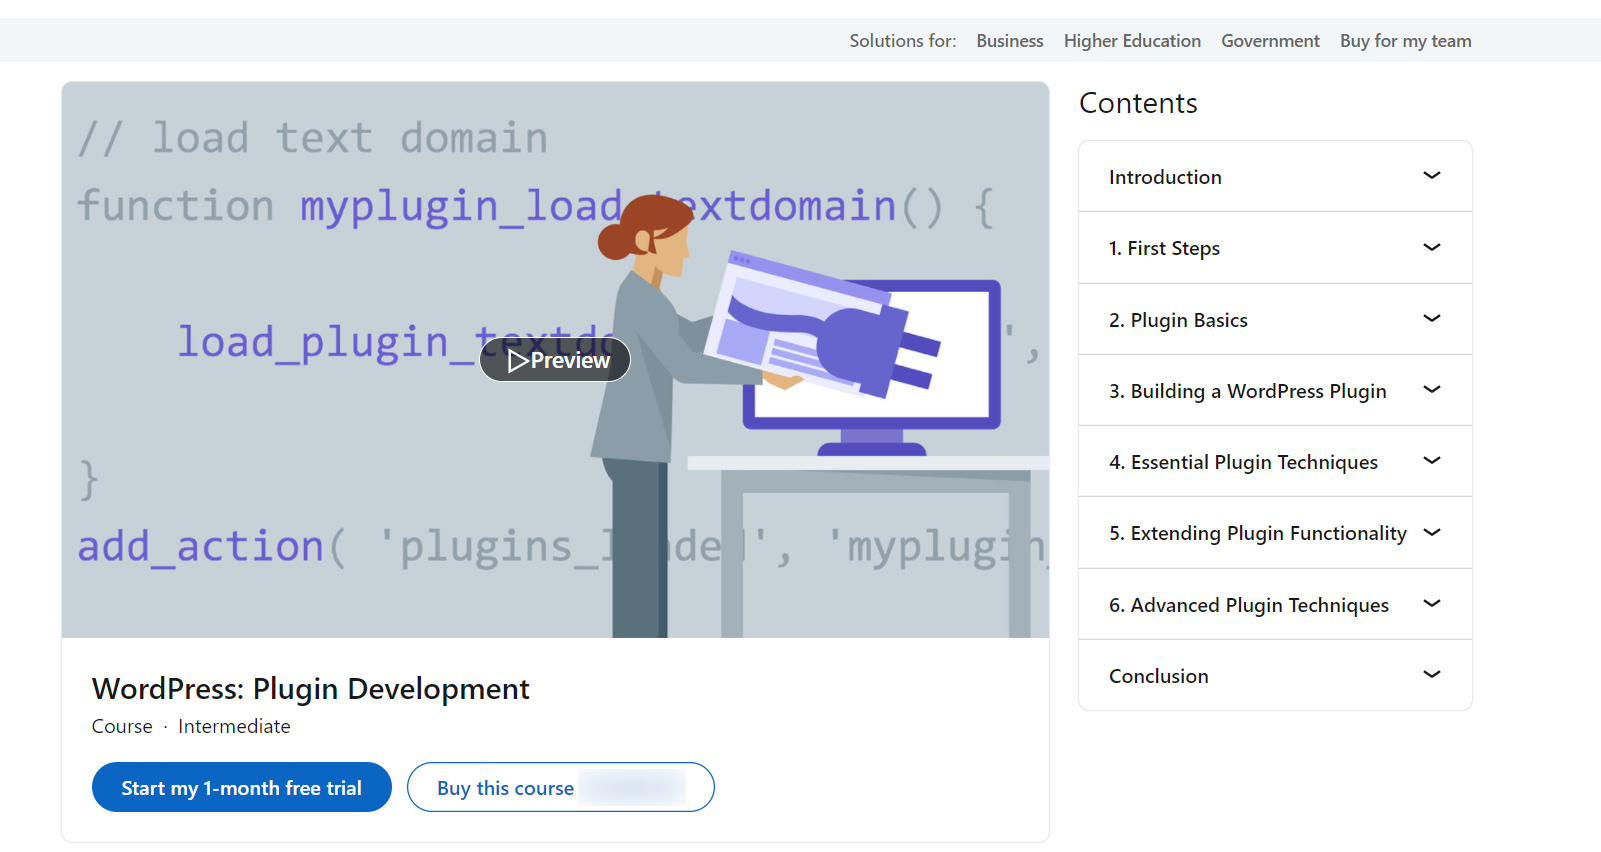Expand 4. Essential Plugin Techniques chevron
The width and height of the screenshot is (1601, 852).
1432,461
